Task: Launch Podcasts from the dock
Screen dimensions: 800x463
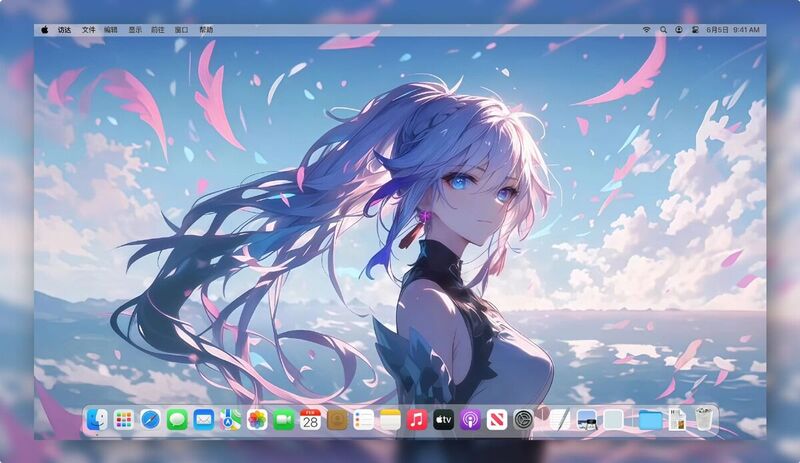Action: (470, 420)
